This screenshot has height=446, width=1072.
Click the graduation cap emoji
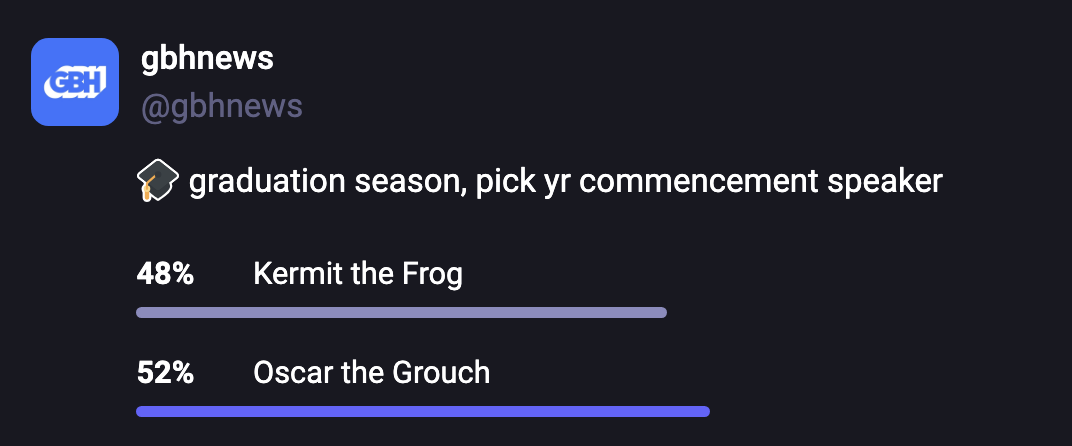[x=157, y=182]
